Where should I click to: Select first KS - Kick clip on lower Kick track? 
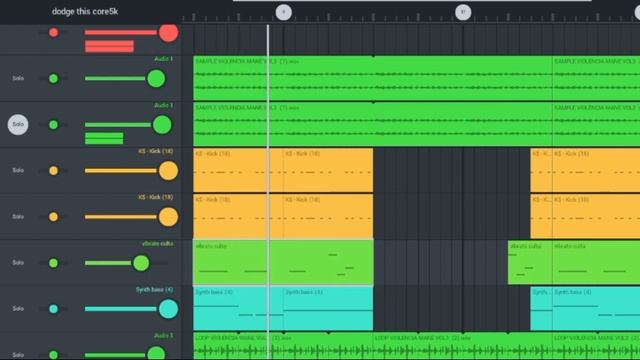[x=238, y=216]
